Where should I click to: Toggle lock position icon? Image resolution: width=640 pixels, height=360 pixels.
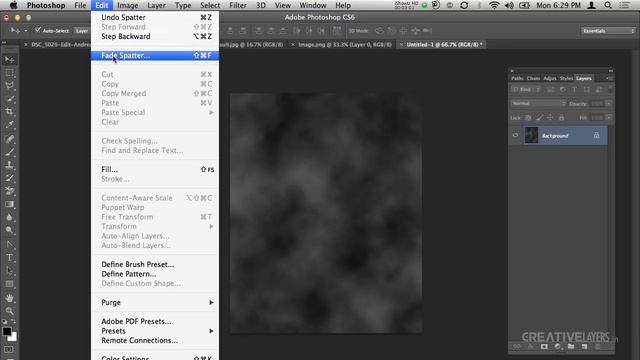550,118
